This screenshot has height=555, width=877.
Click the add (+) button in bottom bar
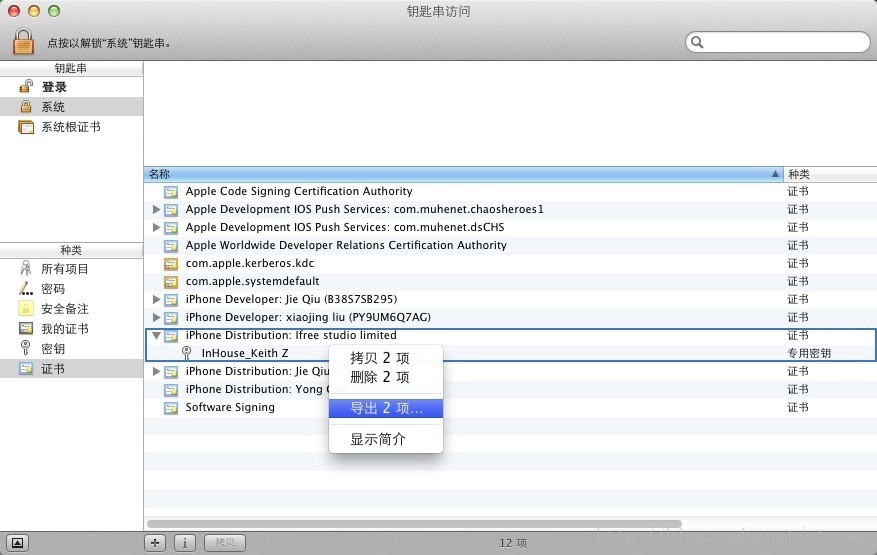click(155, 543)
